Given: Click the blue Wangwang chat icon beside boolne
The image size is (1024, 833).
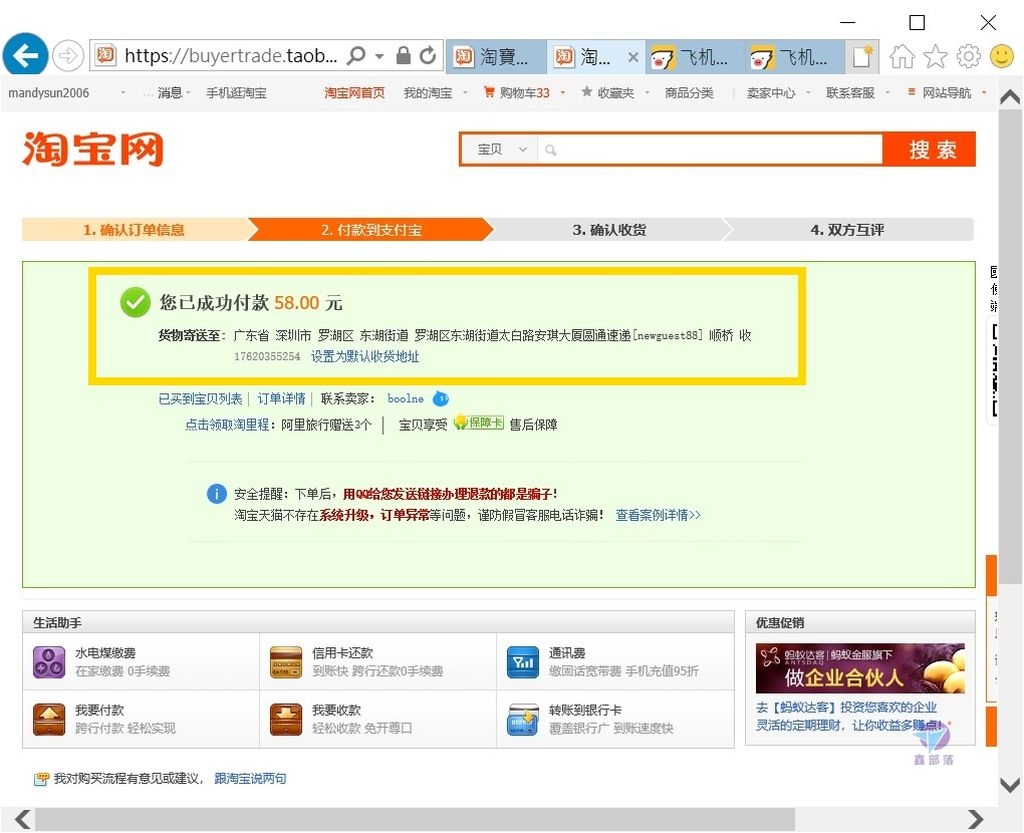Looking at the screenshot, I should (441, 398).
